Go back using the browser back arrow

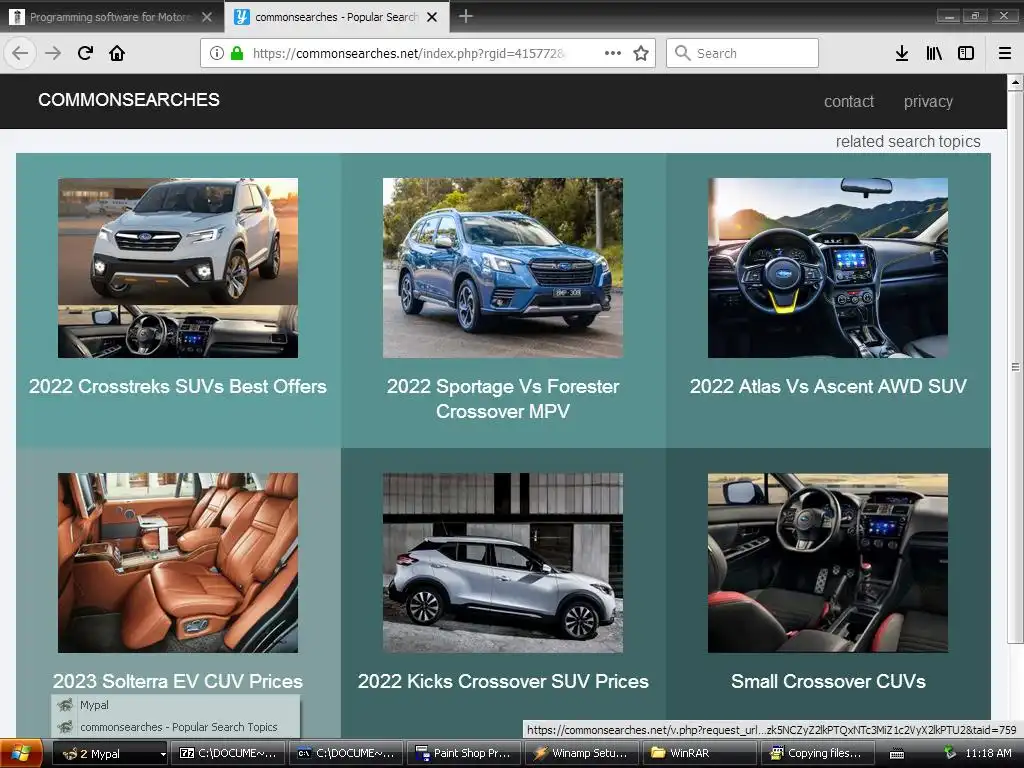(x=20, y=53)
